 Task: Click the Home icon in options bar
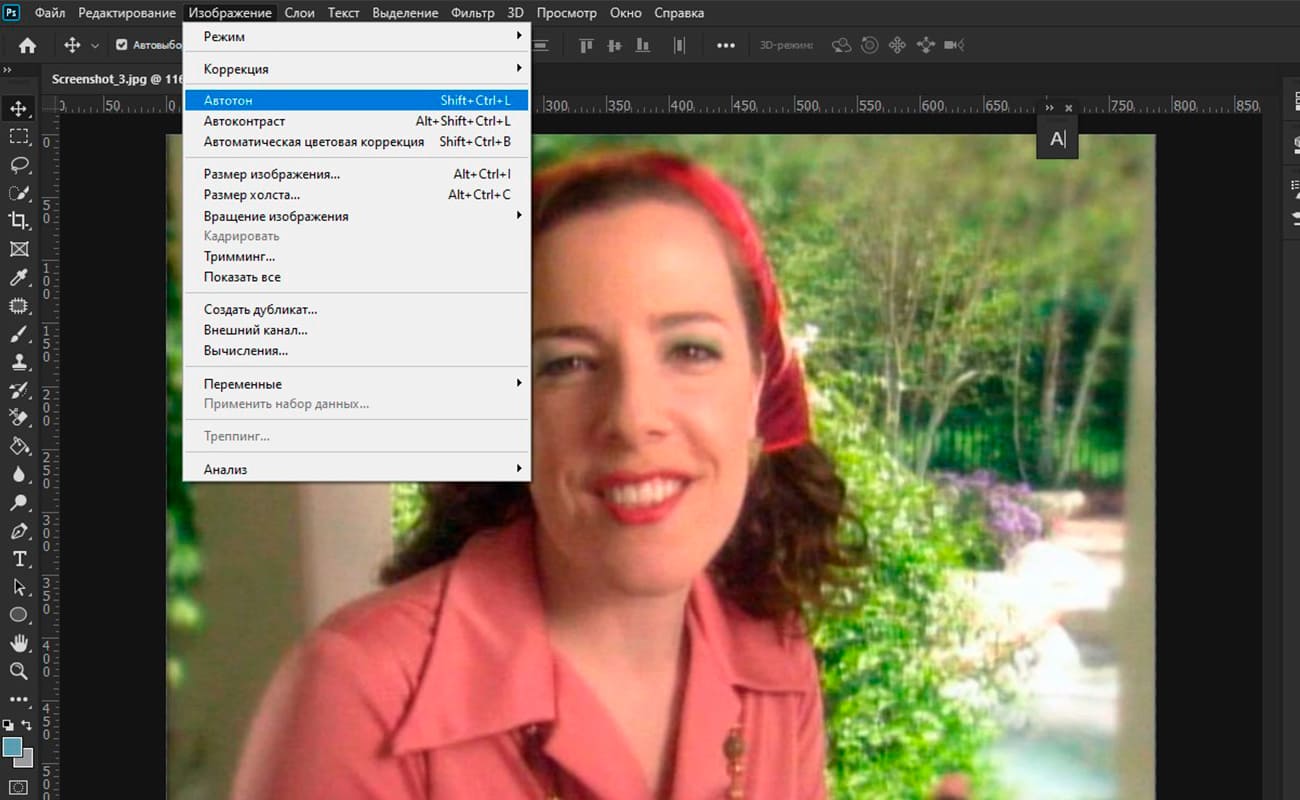[27, 45]
